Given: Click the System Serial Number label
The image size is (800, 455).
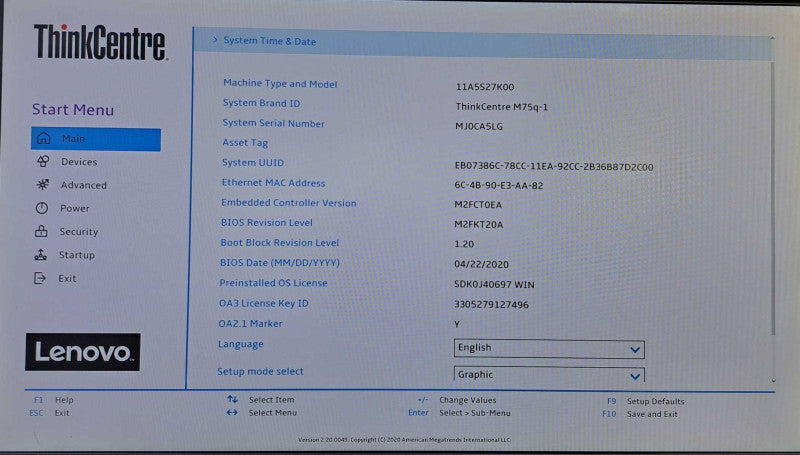Looking at the screenshot, I should tap(273, 123).
